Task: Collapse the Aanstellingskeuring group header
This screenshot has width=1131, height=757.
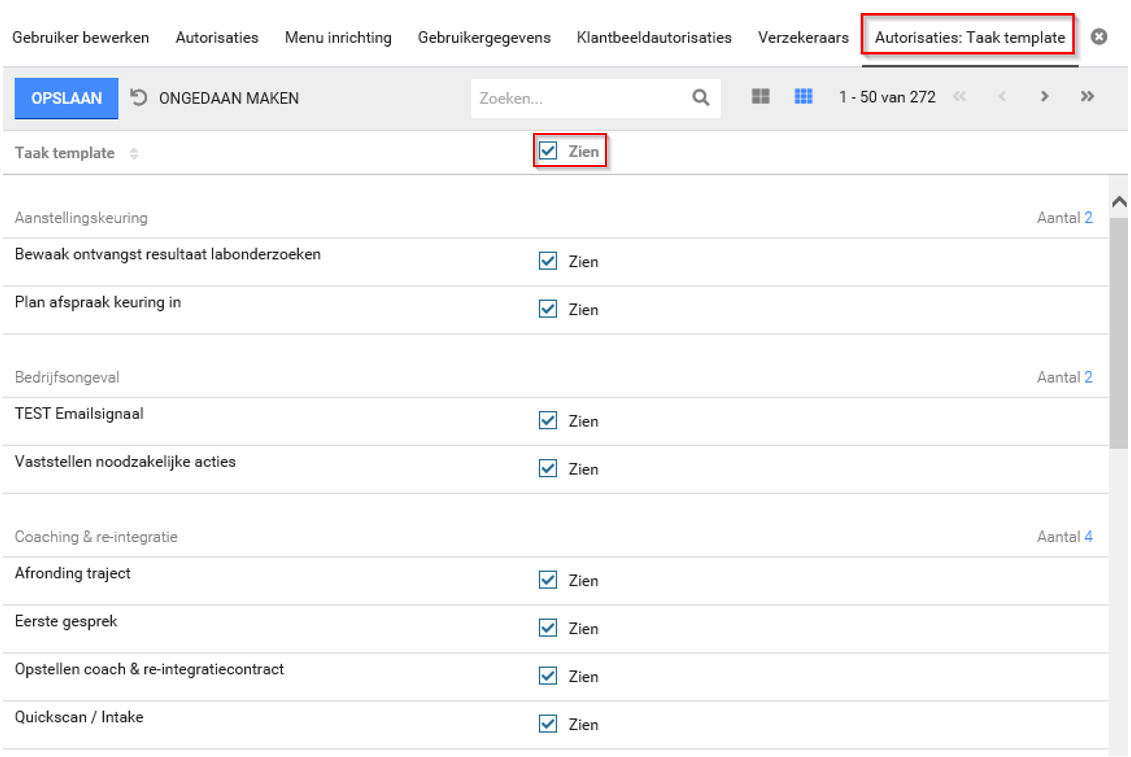Action: (82, 217)
